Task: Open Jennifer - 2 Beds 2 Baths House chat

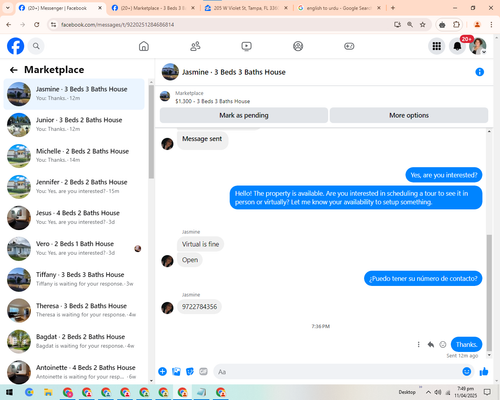Action: coord(74,187)
